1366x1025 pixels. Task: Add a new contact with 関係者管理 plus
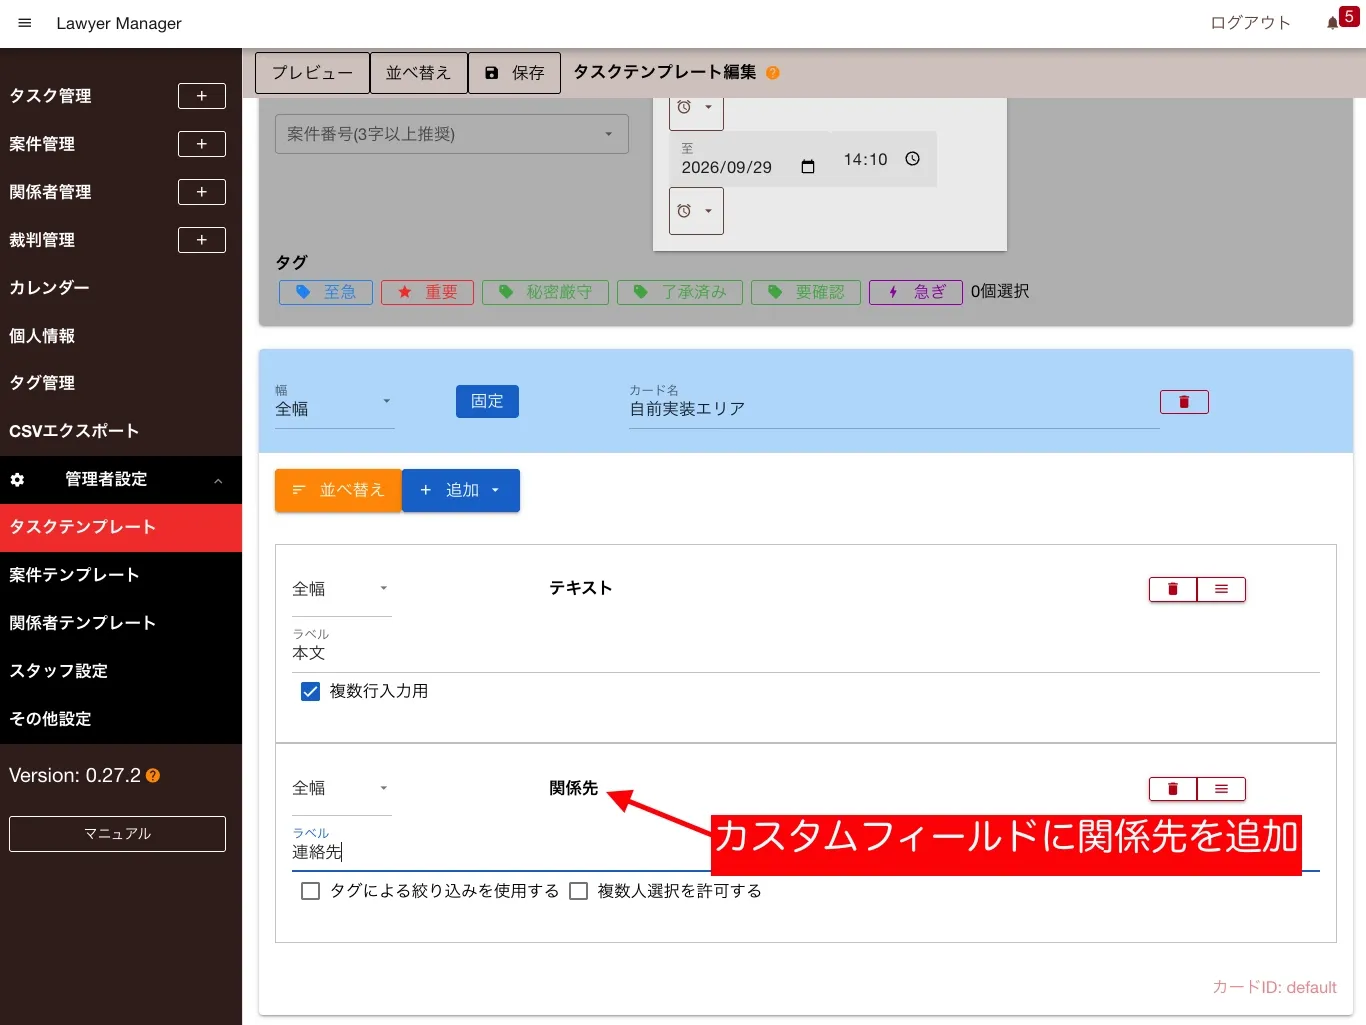click(x=202, y=192)
